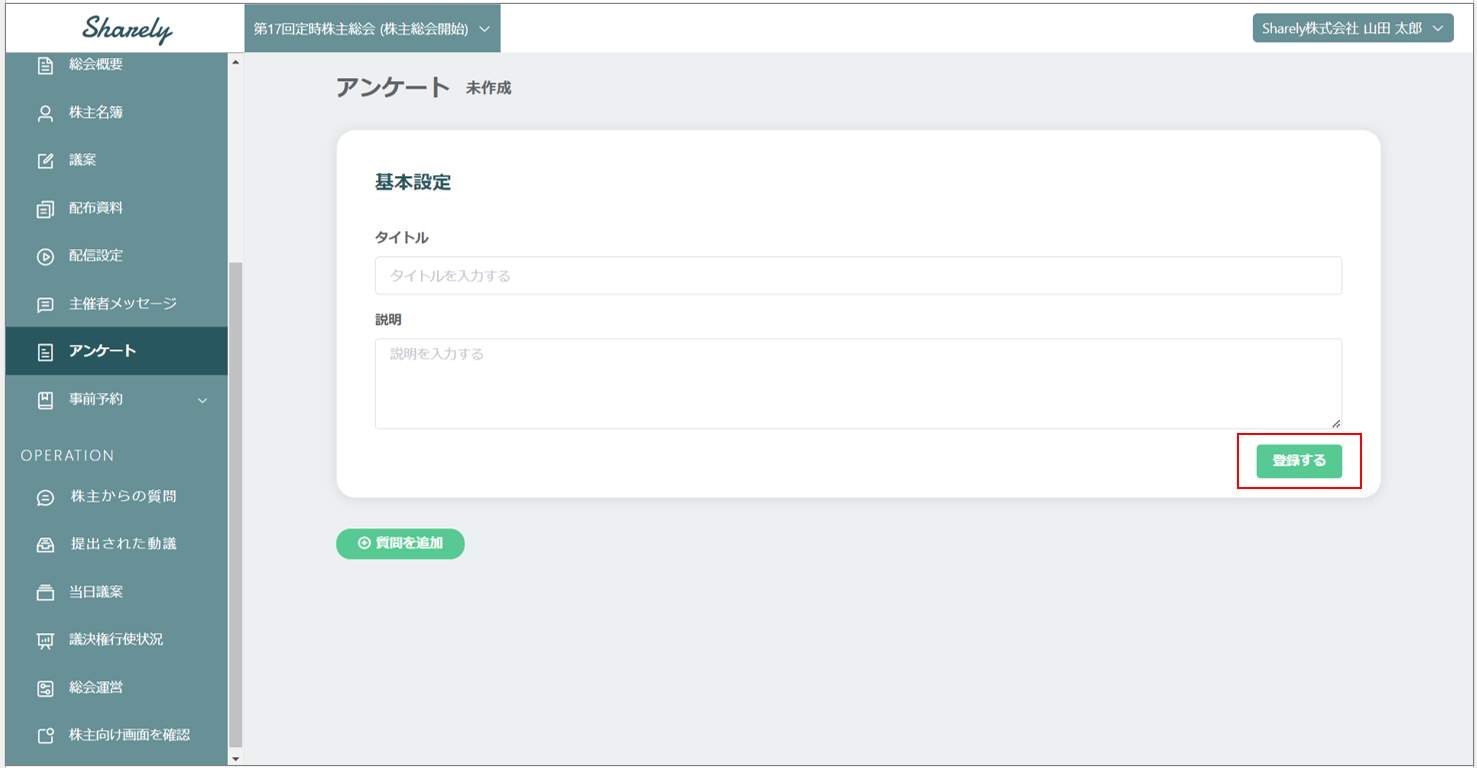The height and width of the screenshot is (768, 1477).
Task: Click the 提出された動議 inbox icon
Action: tap(45, 545)
